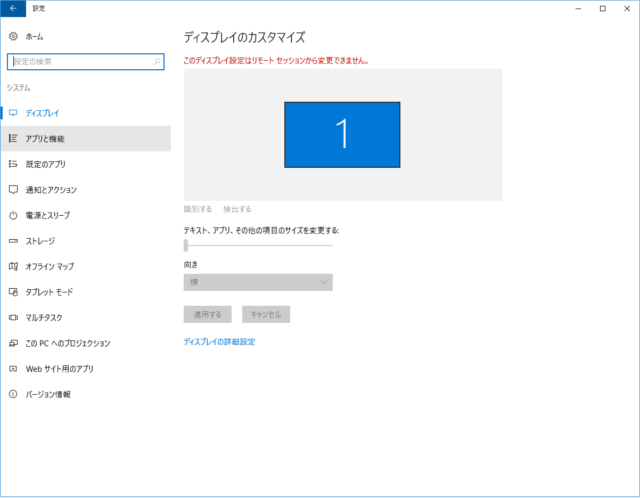This screenshot has width=640, height=498.
Task: Open ディスプレイの詳細設定 link
Action: 219,342
